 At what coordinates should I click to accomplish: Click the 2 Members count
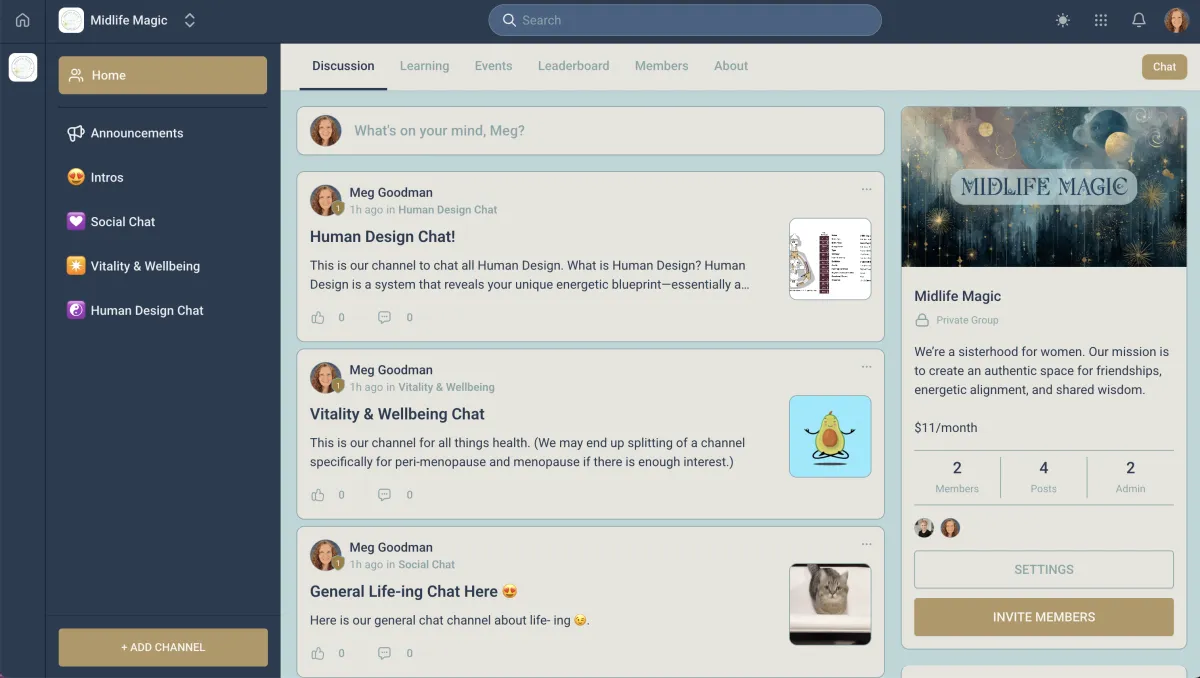tap(957, 476)
